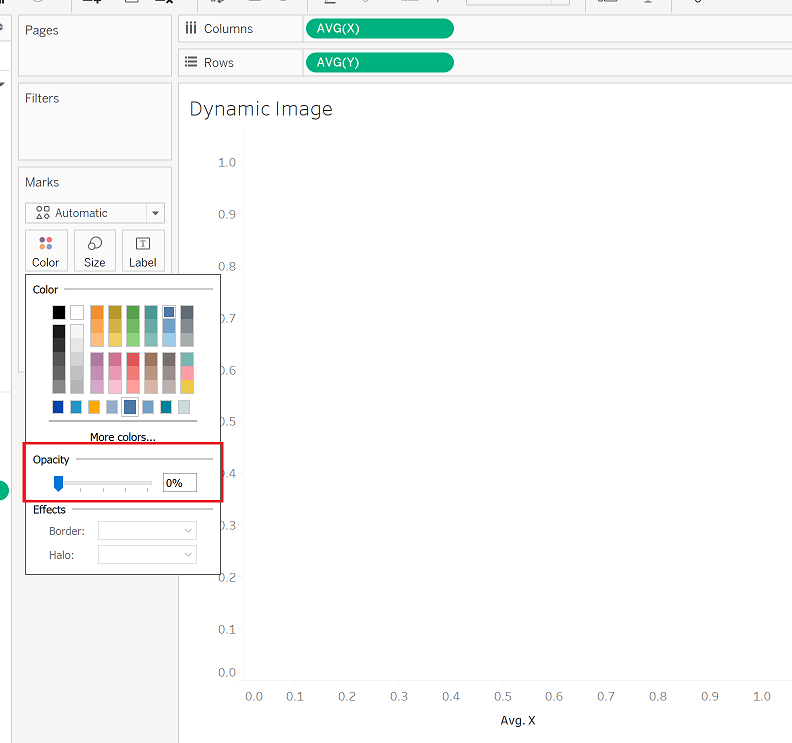This screenshot has width=792, height=743.
Task: Open the Color marks card button
Action: tap(46, 251)
